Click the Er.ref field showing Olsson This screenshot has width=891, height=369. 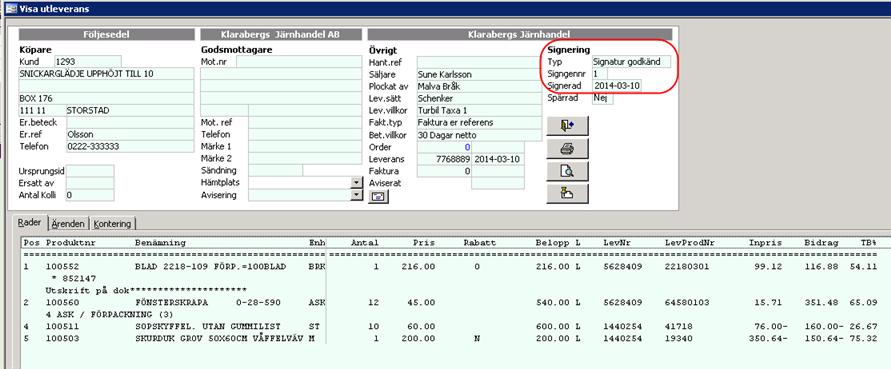[x=130, y=135]
